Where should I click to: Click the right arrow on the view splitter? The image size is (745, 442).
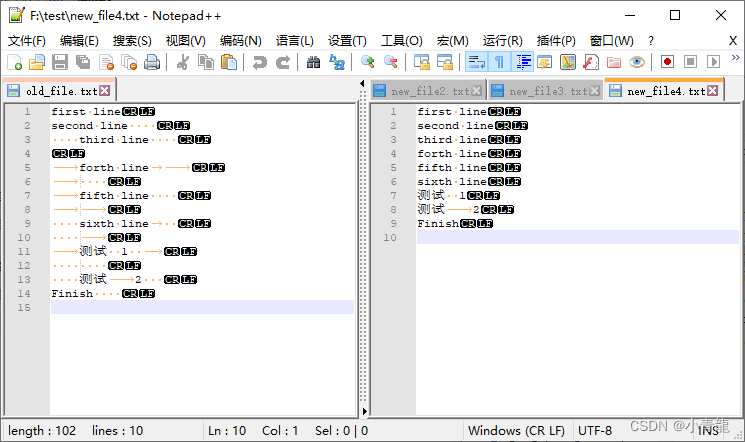[364, 412]
